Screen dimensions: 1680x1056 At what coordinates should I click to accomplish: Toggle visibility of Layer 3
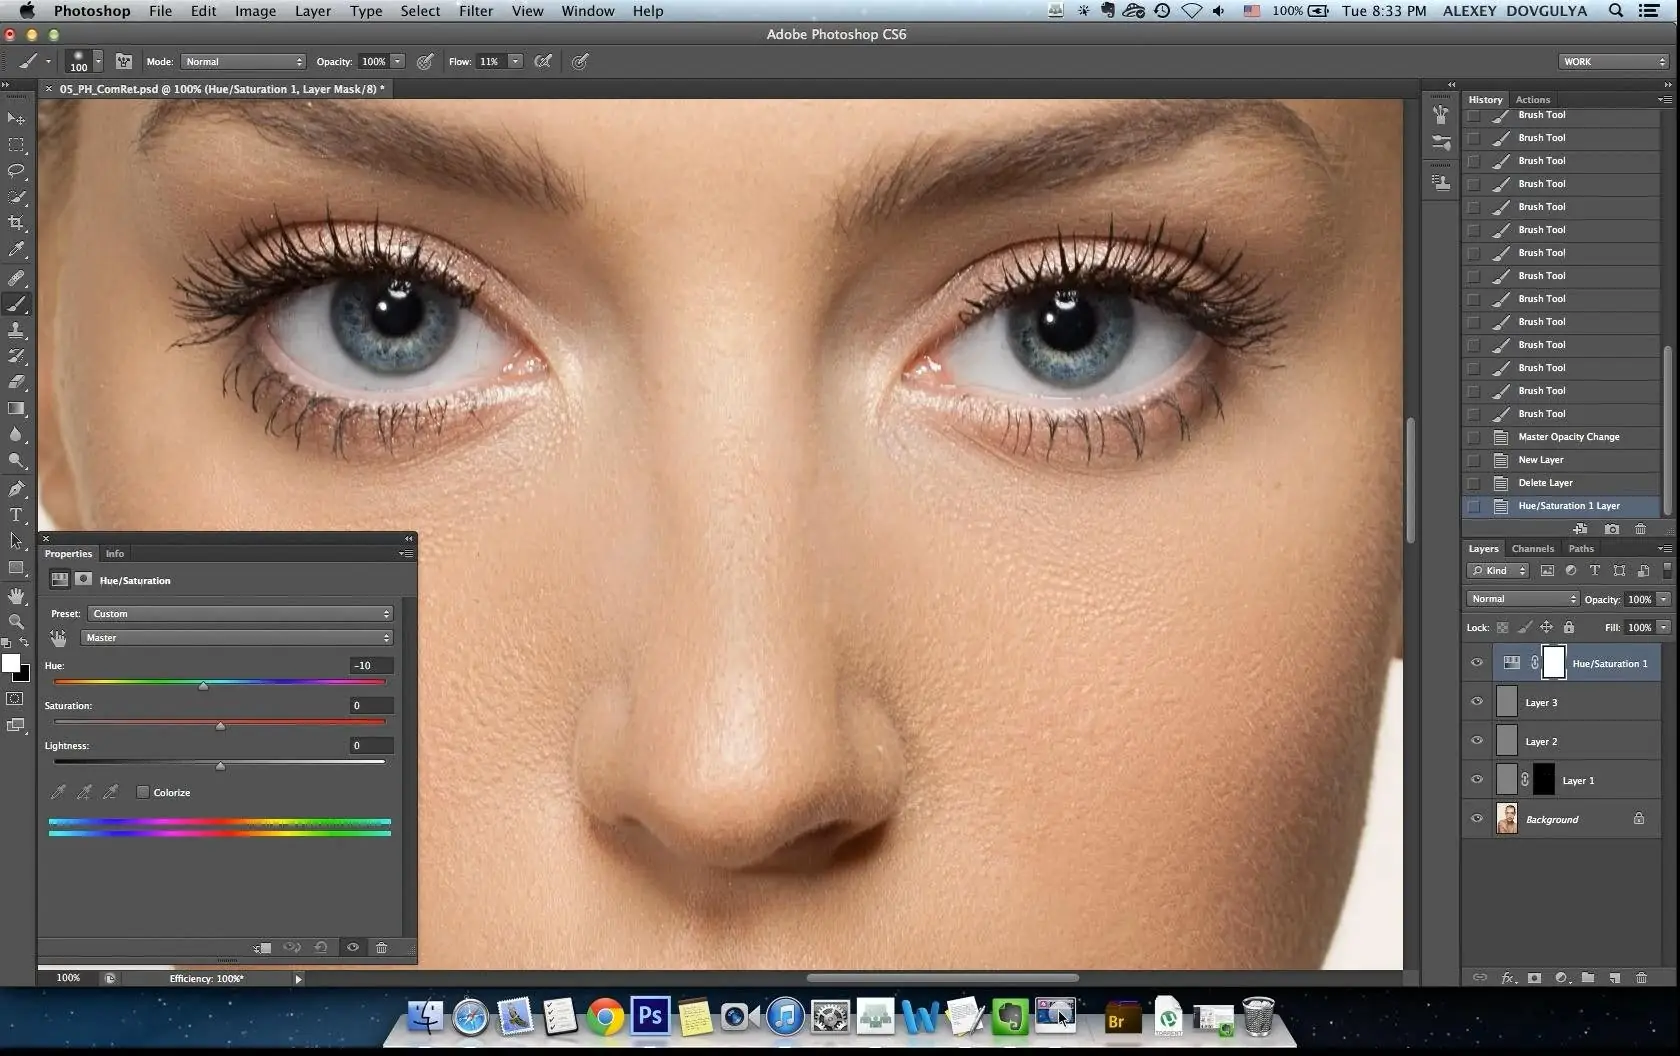click(1477, 702)
